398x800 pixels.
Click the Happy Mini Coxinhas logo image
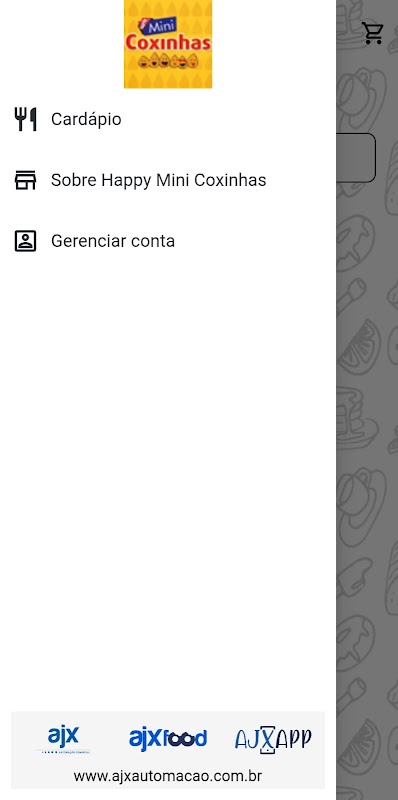pos(168,44)
